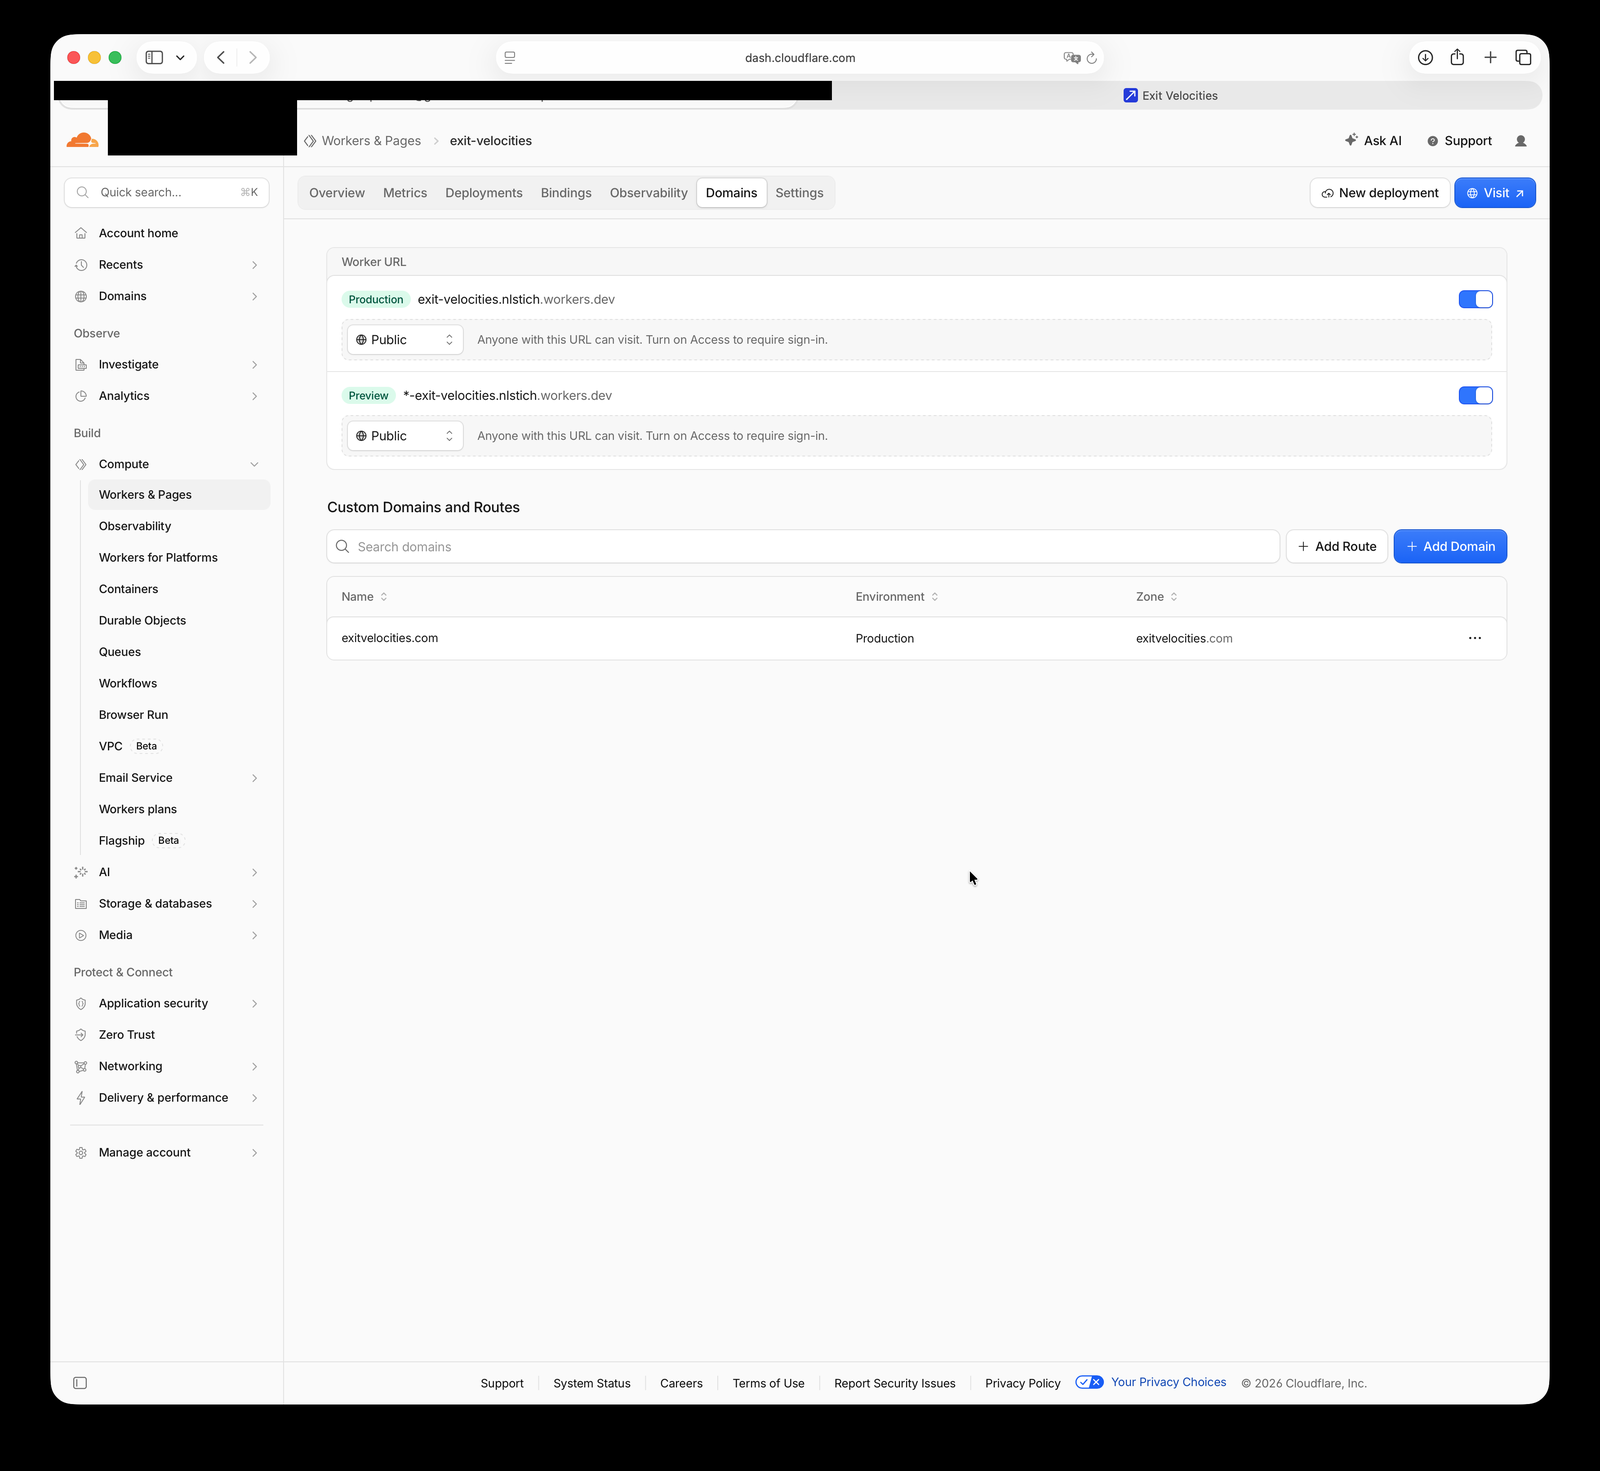The height and width of the screenshot is (1471, 1600).
Task: Open Production URL Public access dropdown
Action: (x=405, y=340)
